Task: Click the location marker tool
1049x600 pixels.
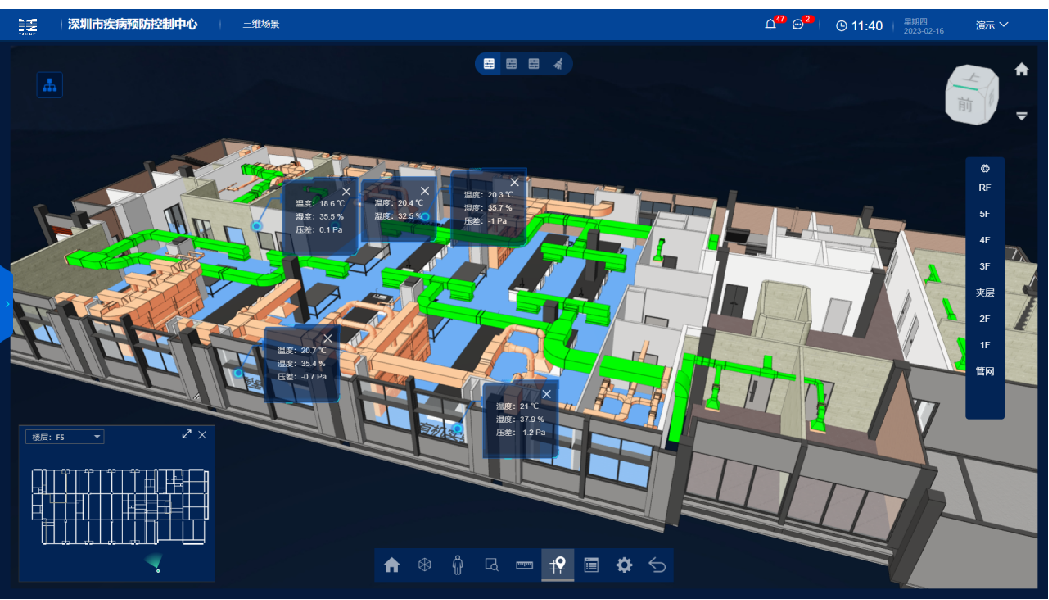Action: point(558,565)
